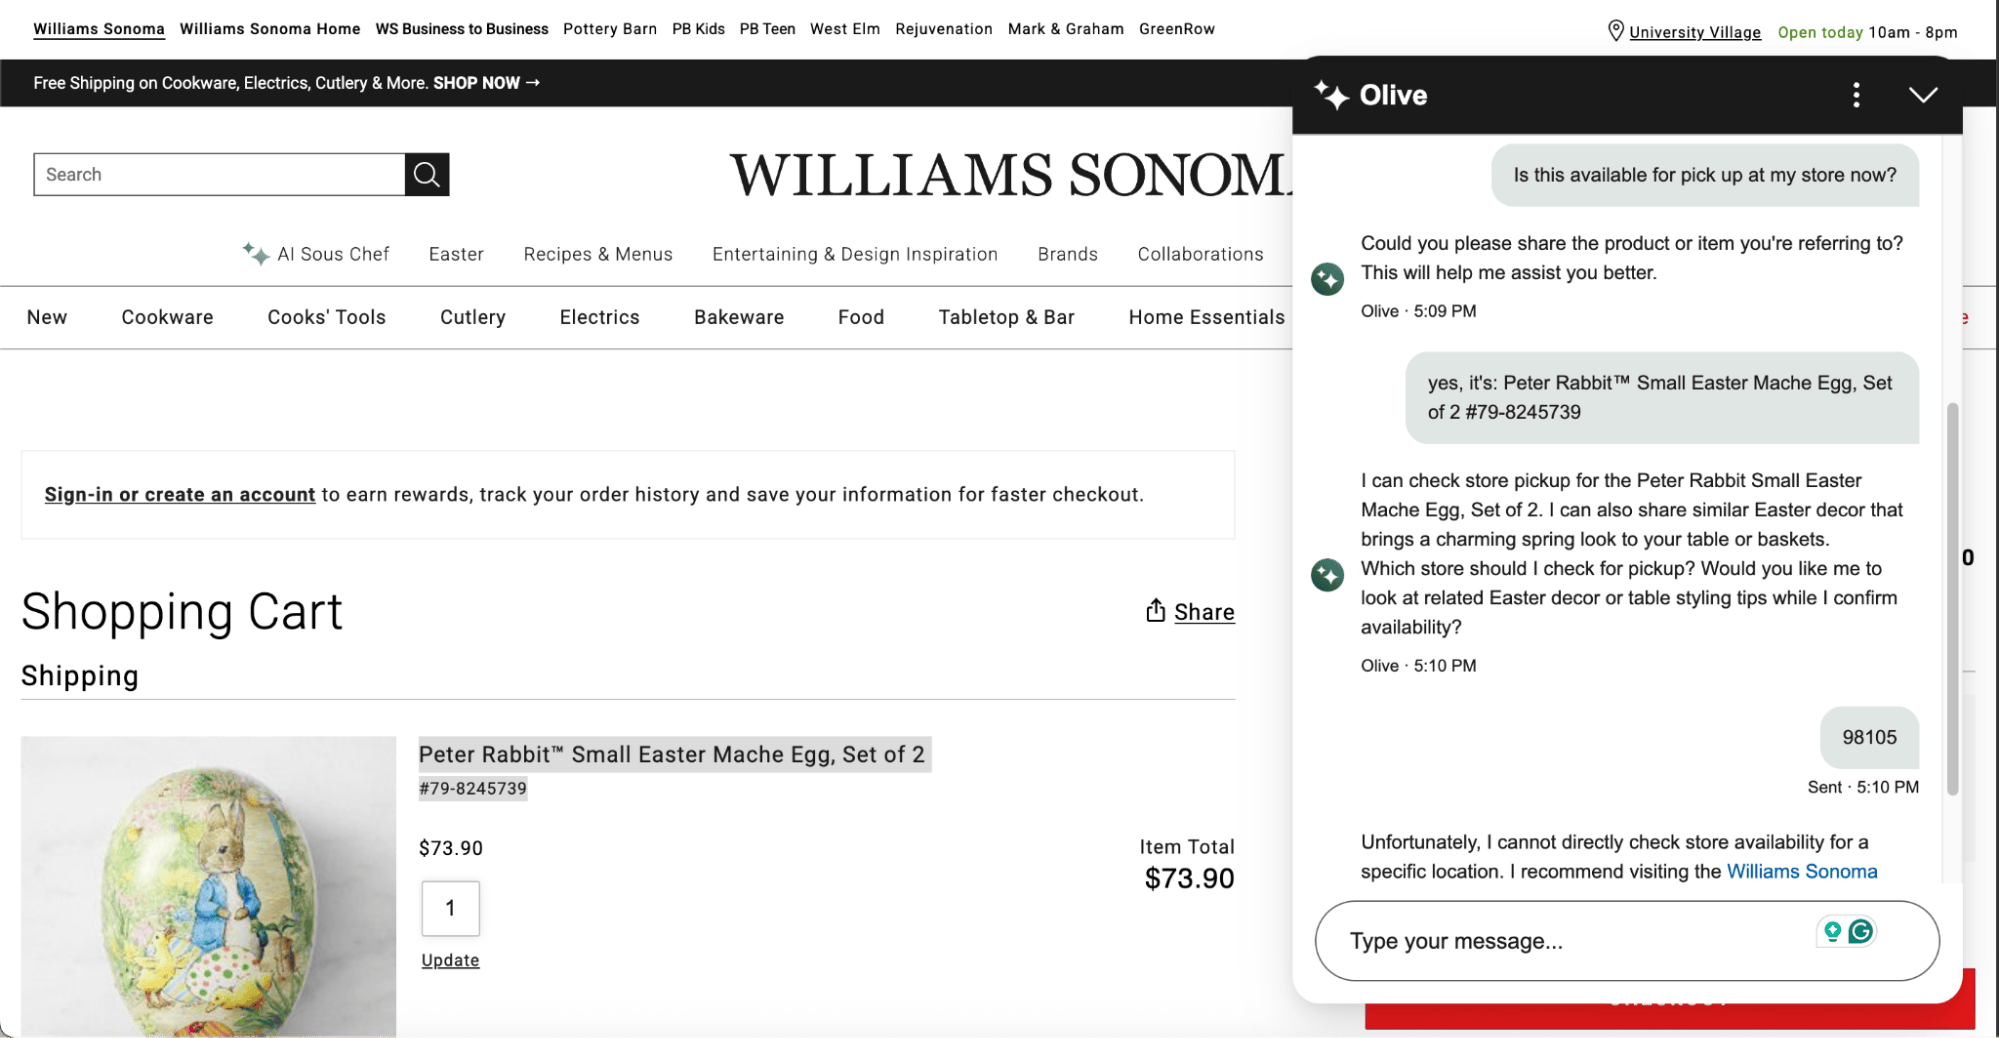Click the Update quantity link
The image size is (1999, 1038).
coord(450,960)
